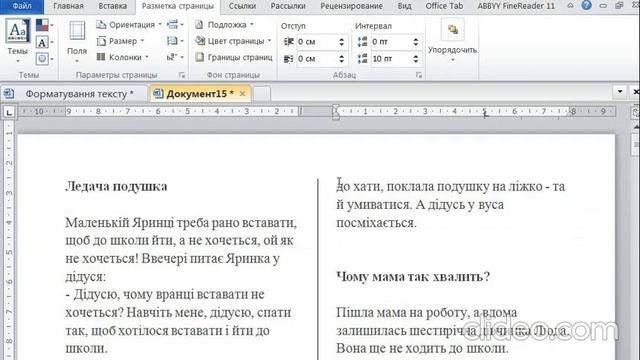Click the left indent icon

pos(289,42)
